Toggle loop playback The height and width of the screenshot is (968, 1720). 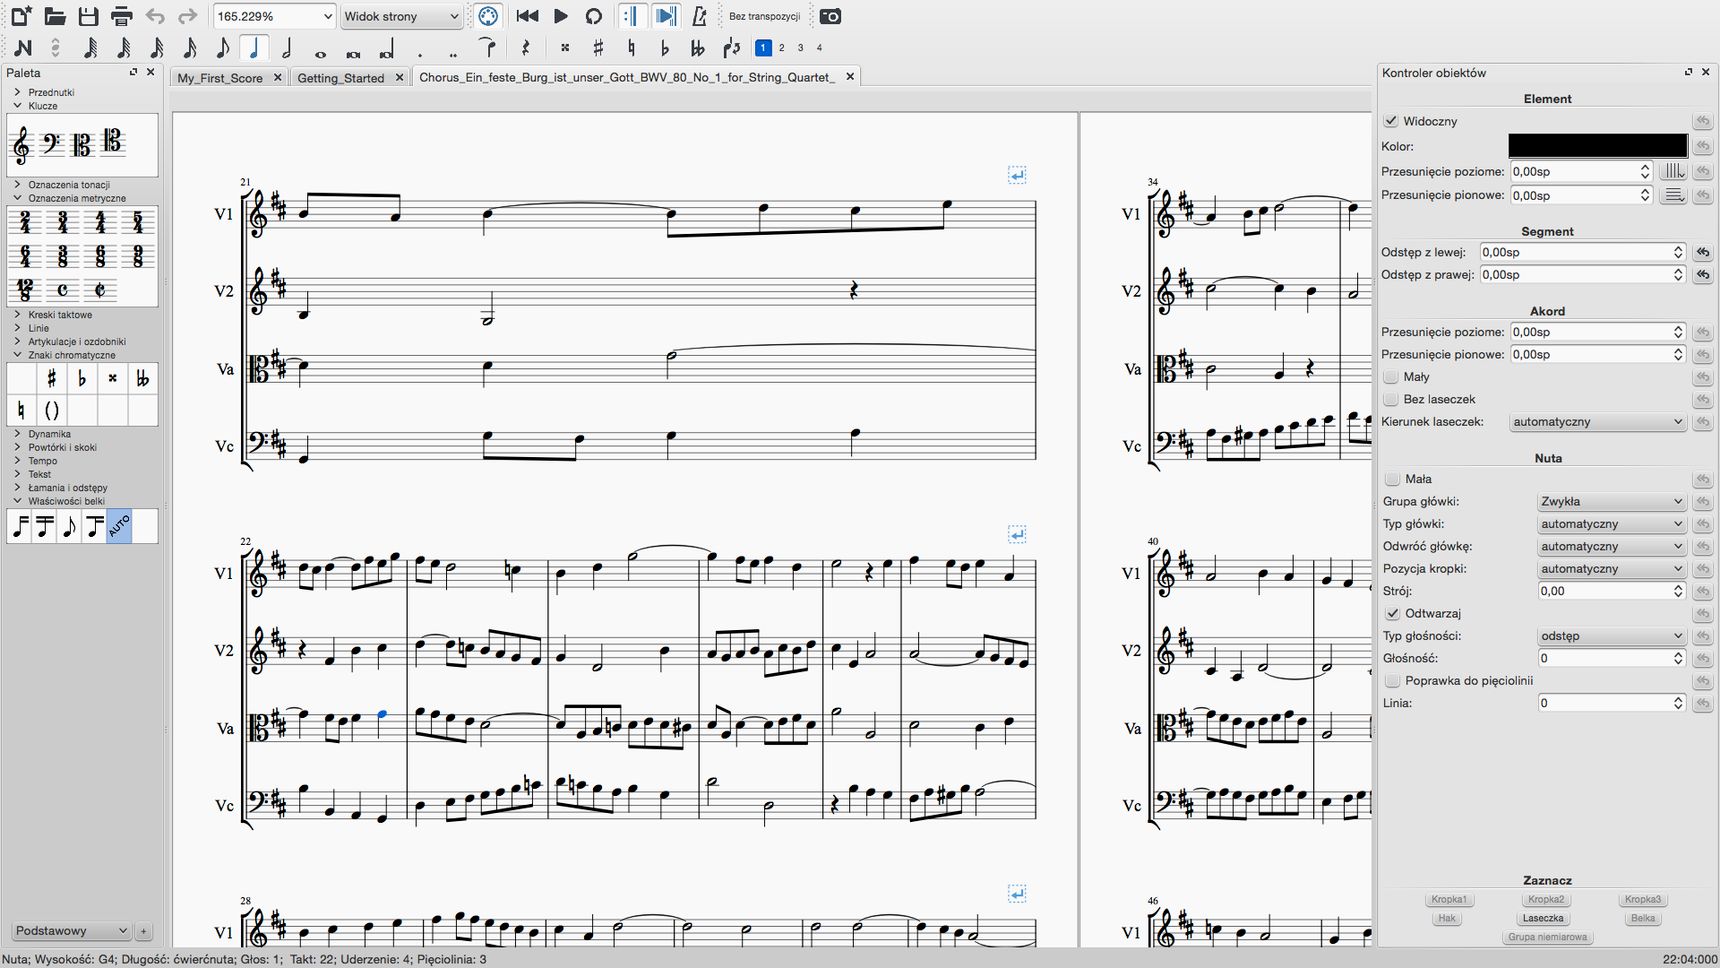(594, 16)
